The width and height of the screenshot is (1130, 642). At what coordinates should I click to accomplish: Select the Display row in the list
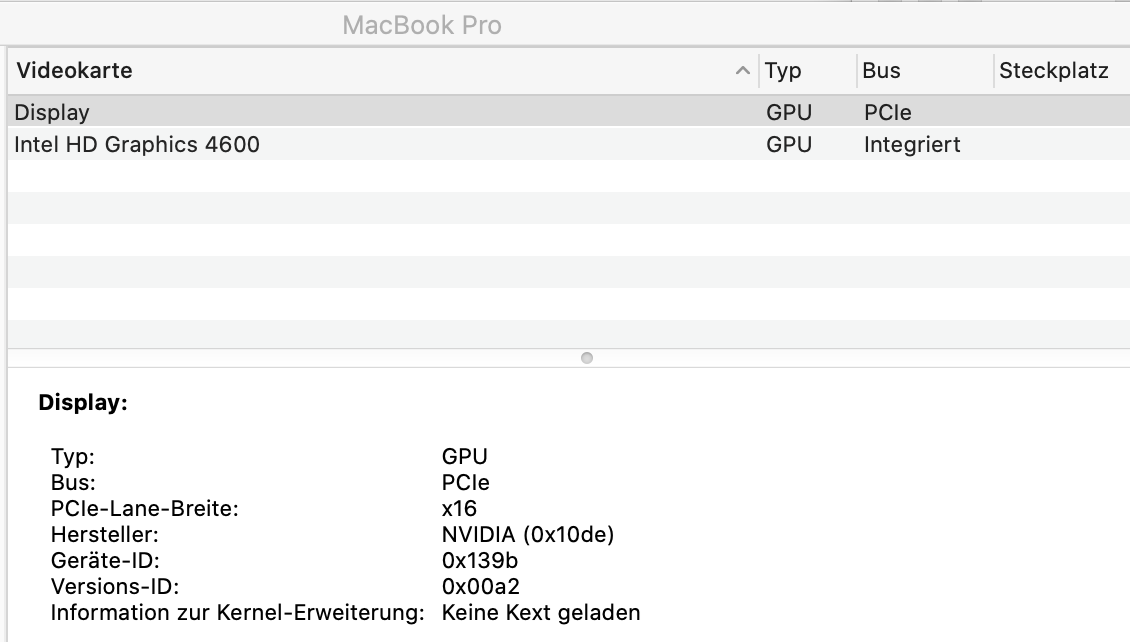click(52, 113)
